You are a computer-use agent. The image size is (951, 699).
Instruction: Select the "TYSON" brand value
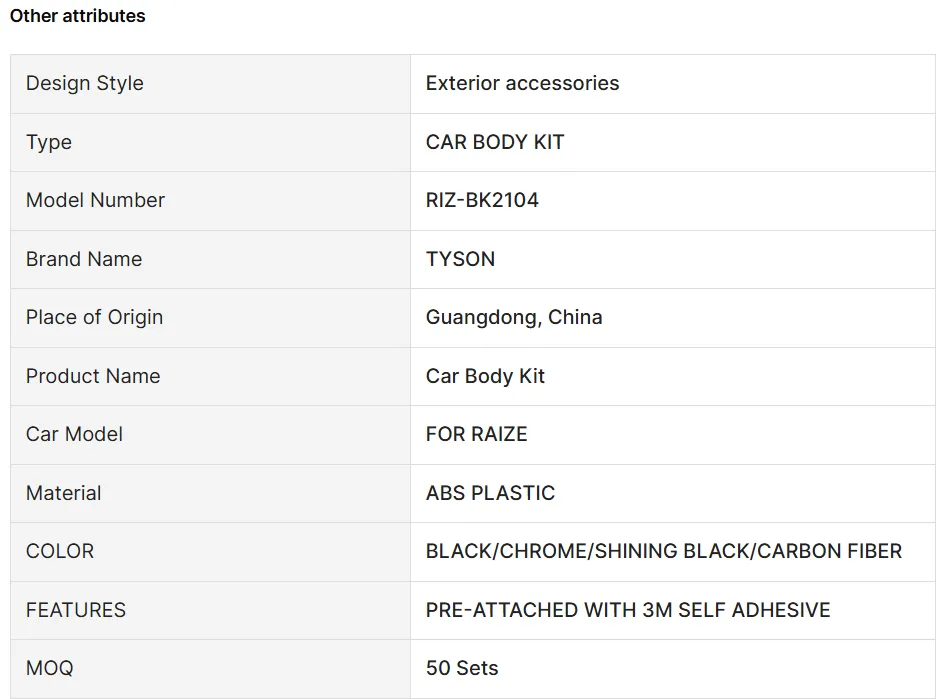click(460, 259)
